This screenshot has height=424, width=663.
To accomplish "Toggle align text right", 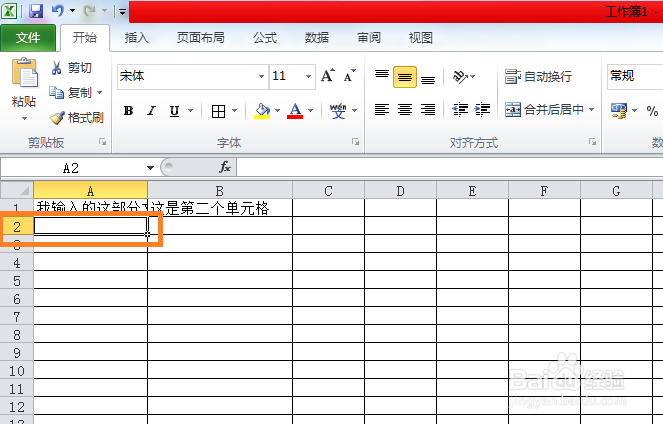I will [x=428, y=110].
